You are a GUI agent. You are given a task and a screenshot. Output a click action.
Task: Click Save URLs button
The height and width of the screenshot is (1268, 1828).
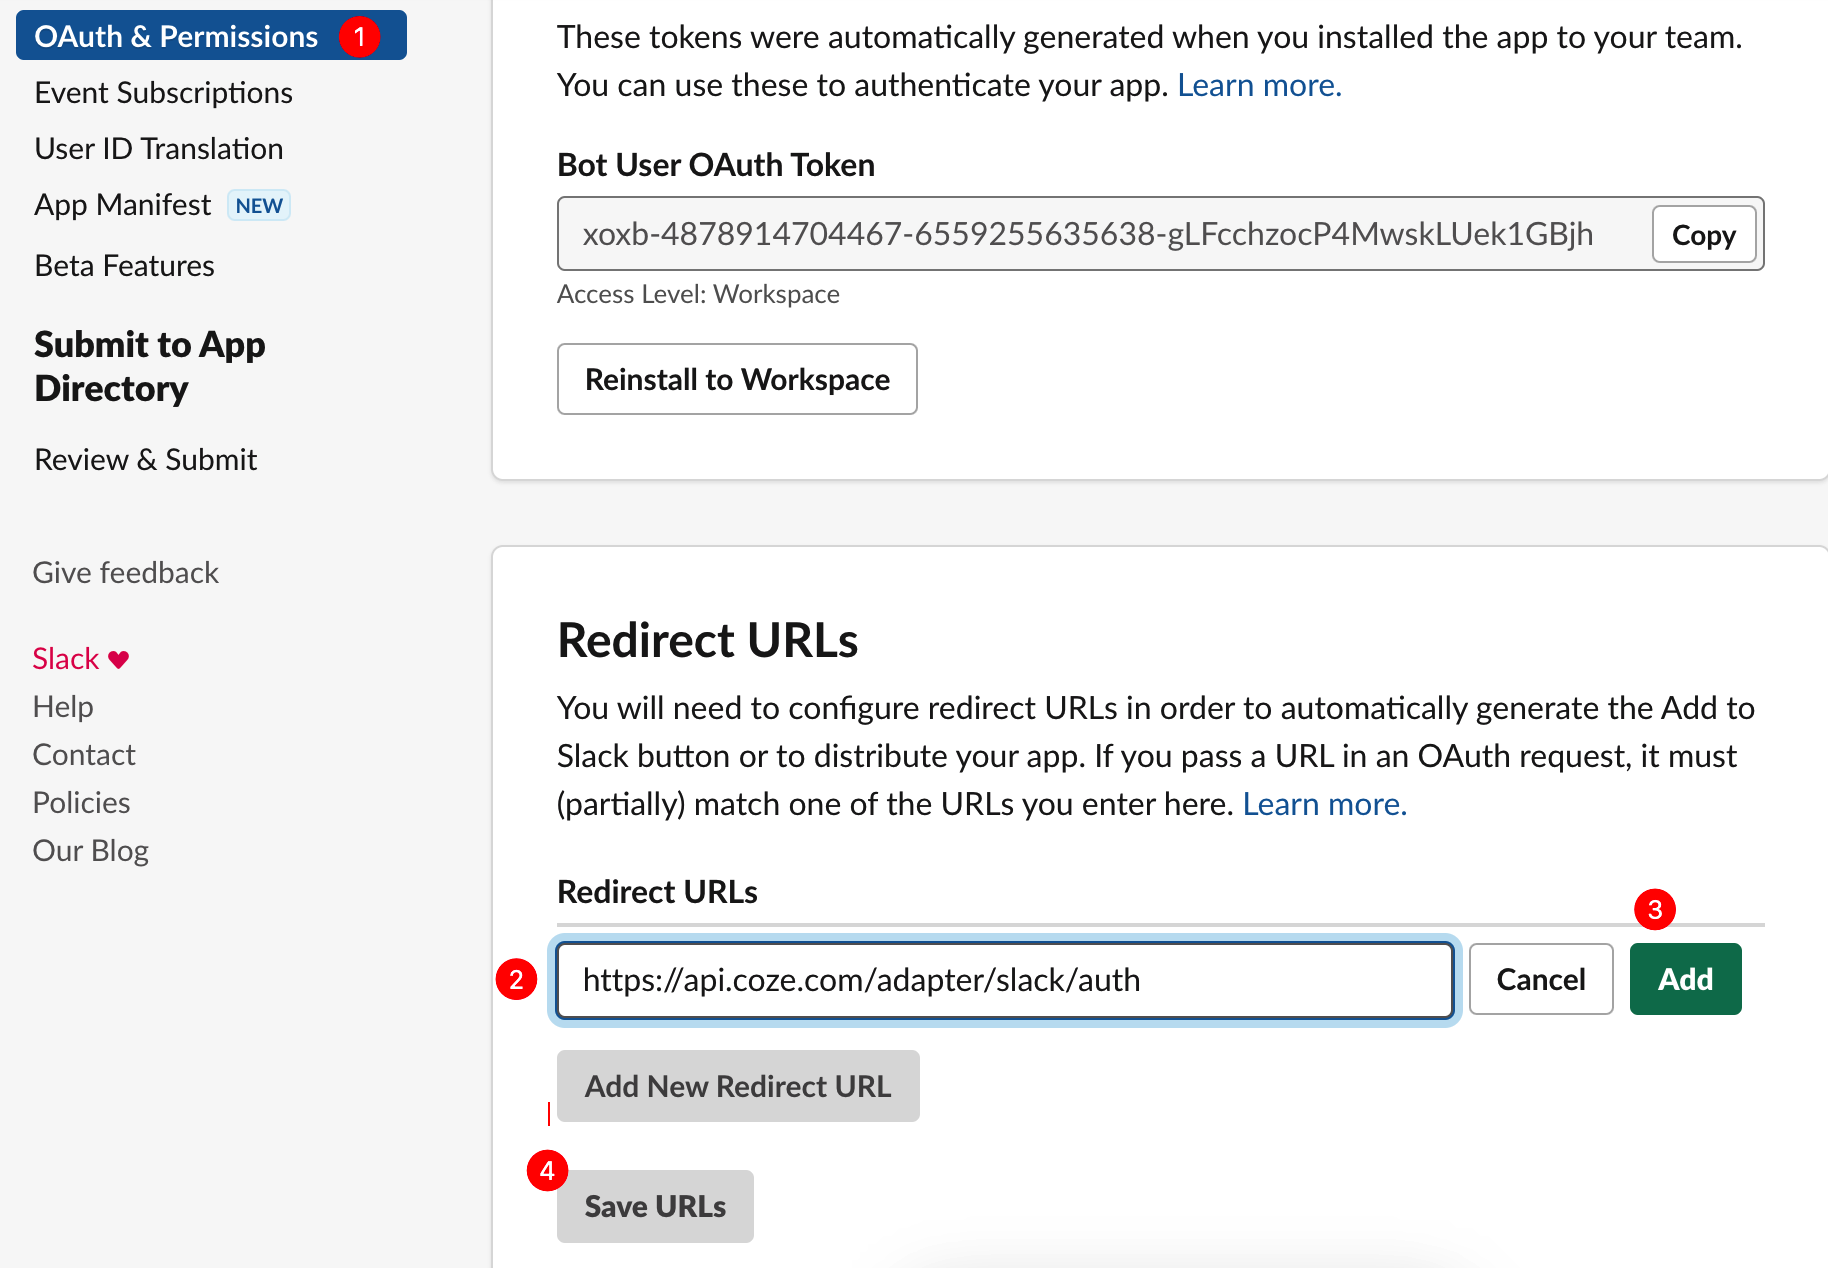click(655, 1207)
